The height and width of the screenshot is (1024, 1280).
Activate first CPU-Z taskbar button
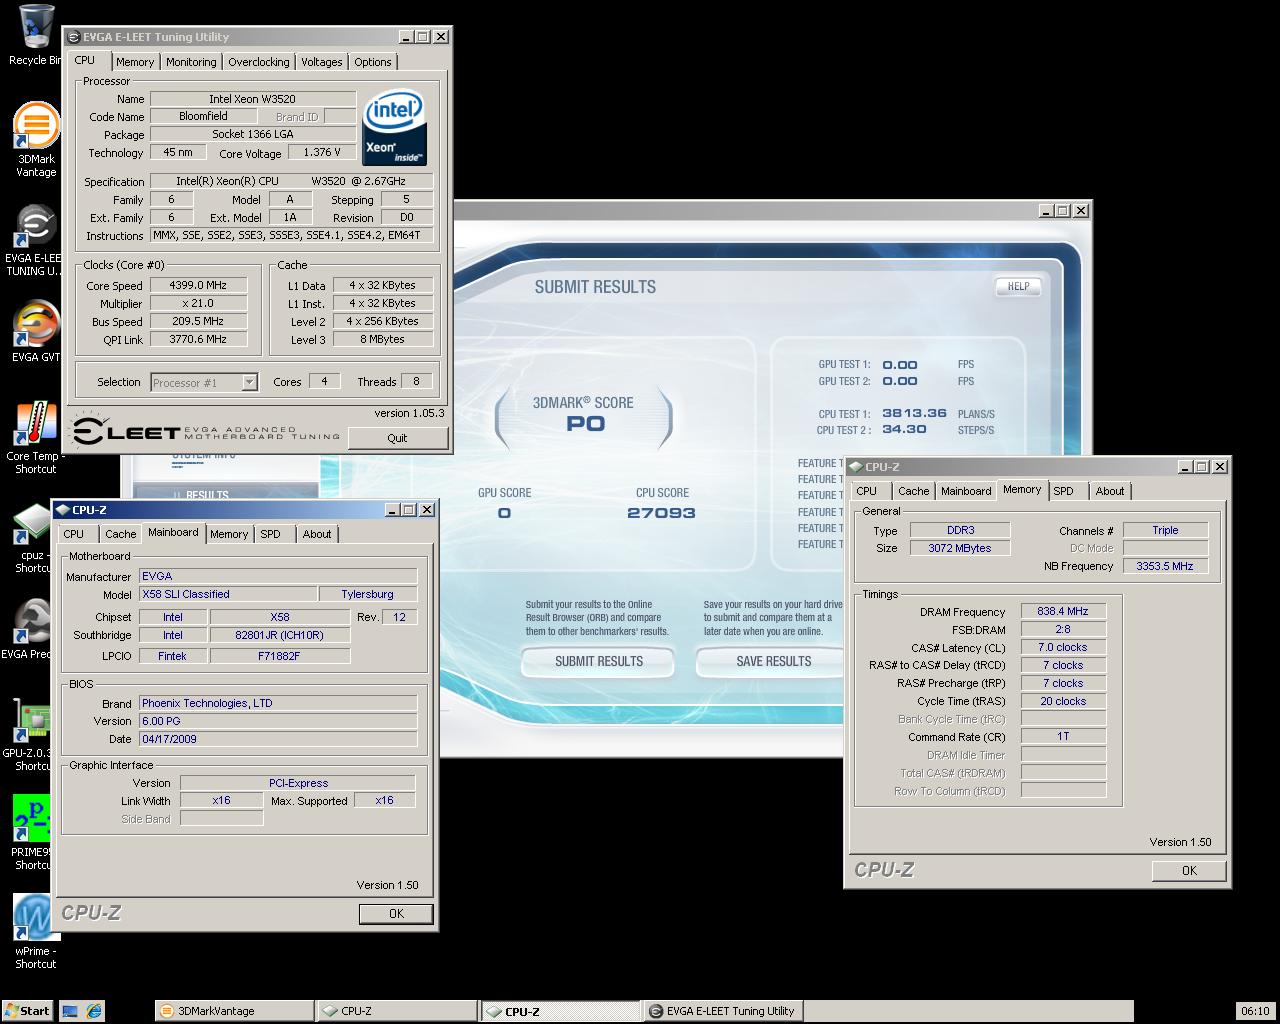397,1011
